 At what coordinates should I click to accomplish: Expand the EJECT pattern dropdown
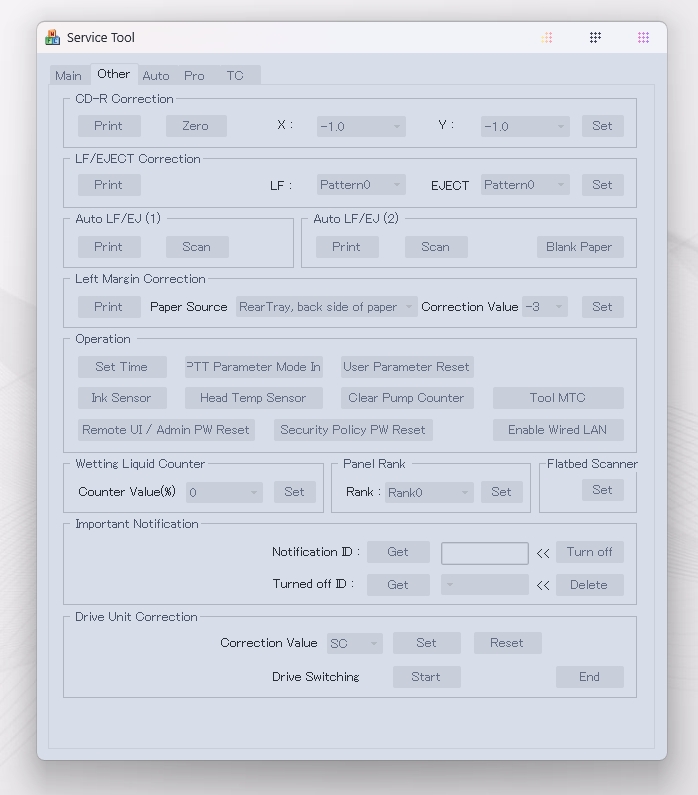tap(525, 185)
